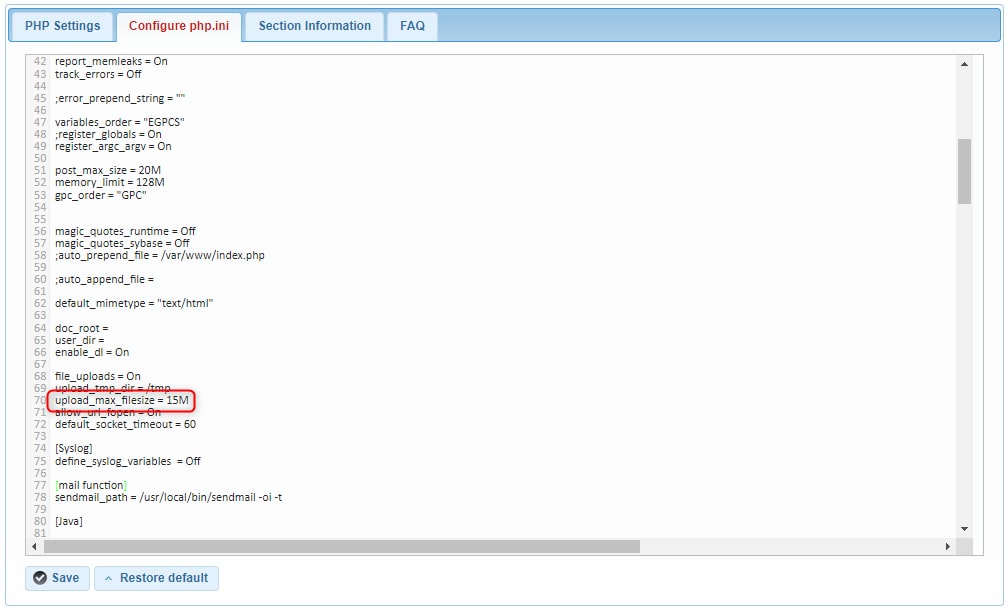Click the chevron icon on Restore default
The image size is (1008, 609).
tap(107, 578)
